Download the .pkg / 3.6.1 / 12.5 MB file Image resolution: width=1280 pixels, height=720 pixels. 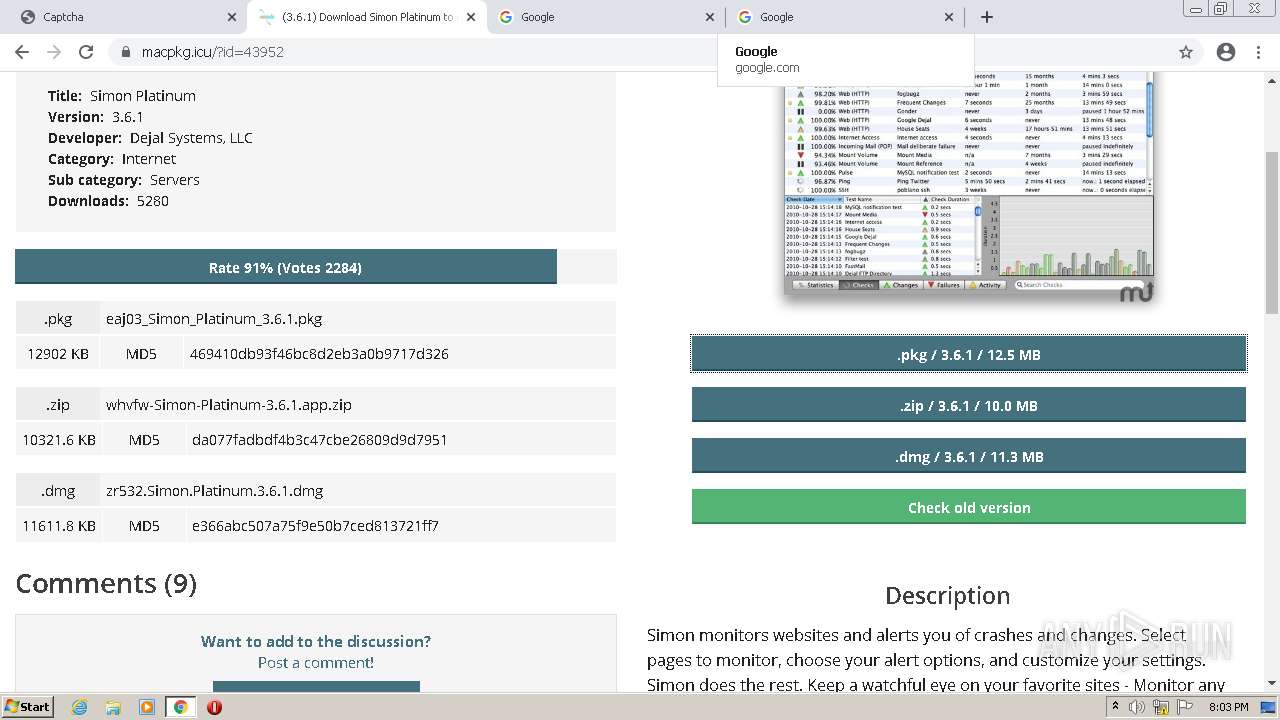point(968,354)
